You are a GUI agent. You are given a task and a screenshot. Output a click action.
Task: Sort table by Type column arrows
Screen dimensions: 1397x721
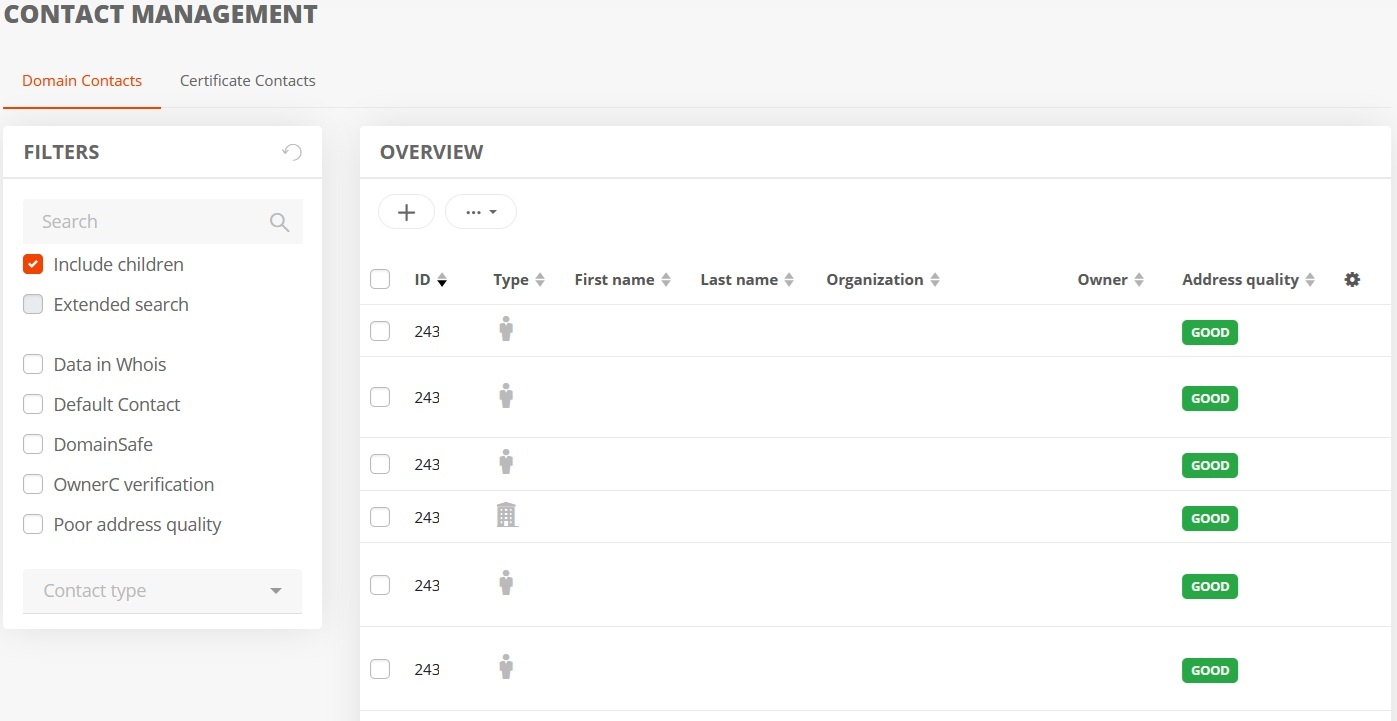click(x=540, y=281)
